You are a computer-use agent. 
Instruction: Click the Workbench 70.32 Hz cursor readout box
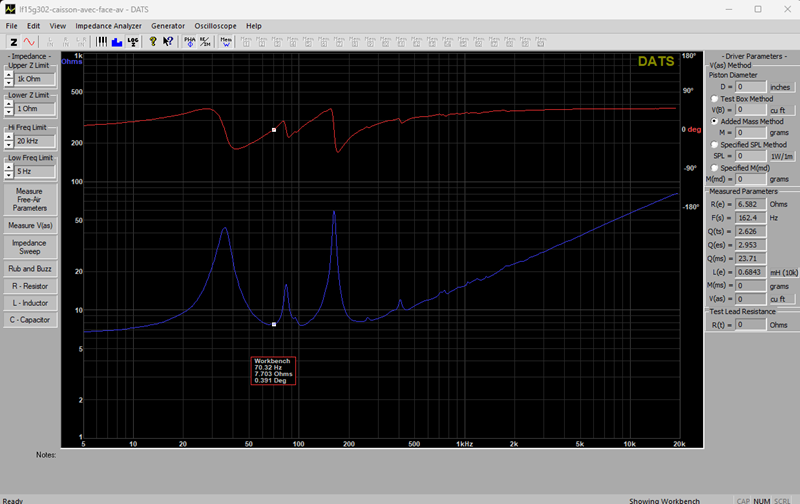[x=273, y=371]
